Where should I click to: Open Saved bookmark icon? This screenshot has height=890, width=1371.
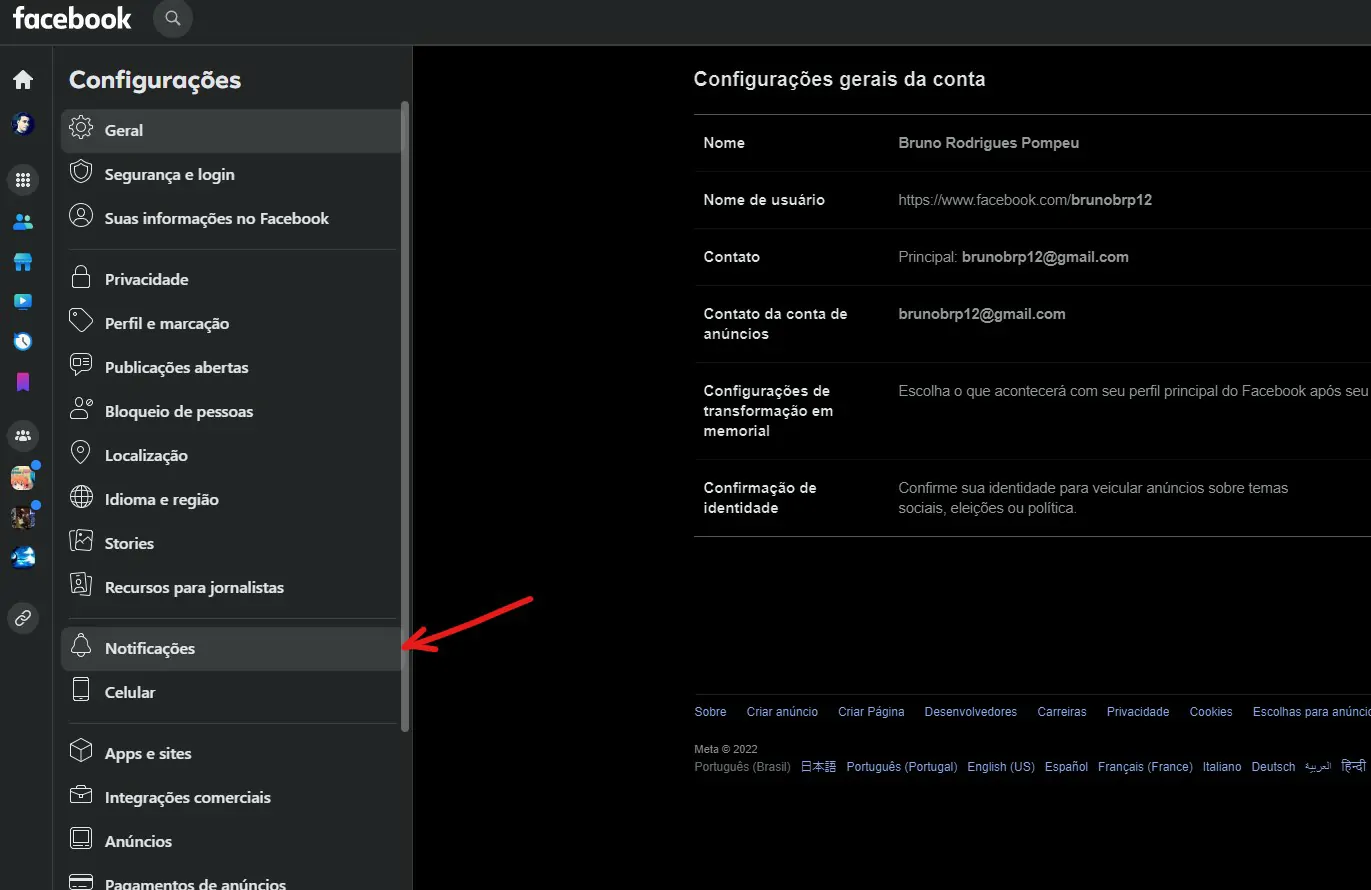[x=22, y=382]
